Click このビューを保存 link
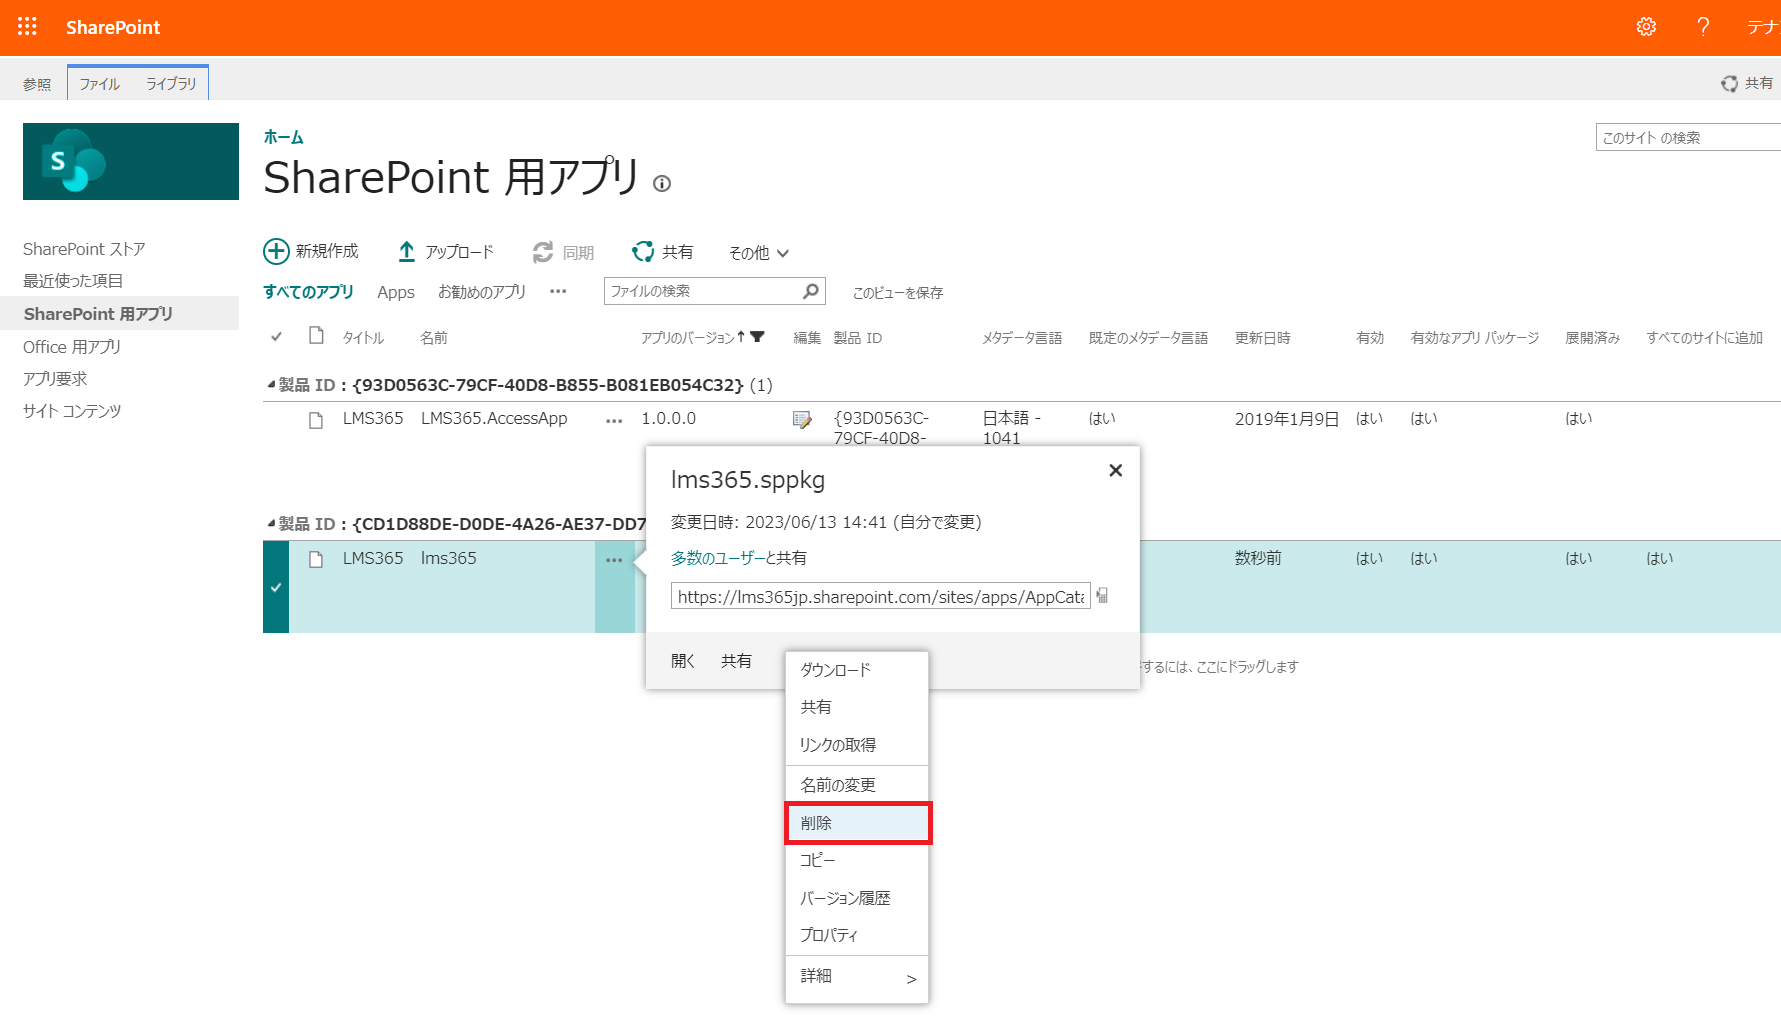 898,293
